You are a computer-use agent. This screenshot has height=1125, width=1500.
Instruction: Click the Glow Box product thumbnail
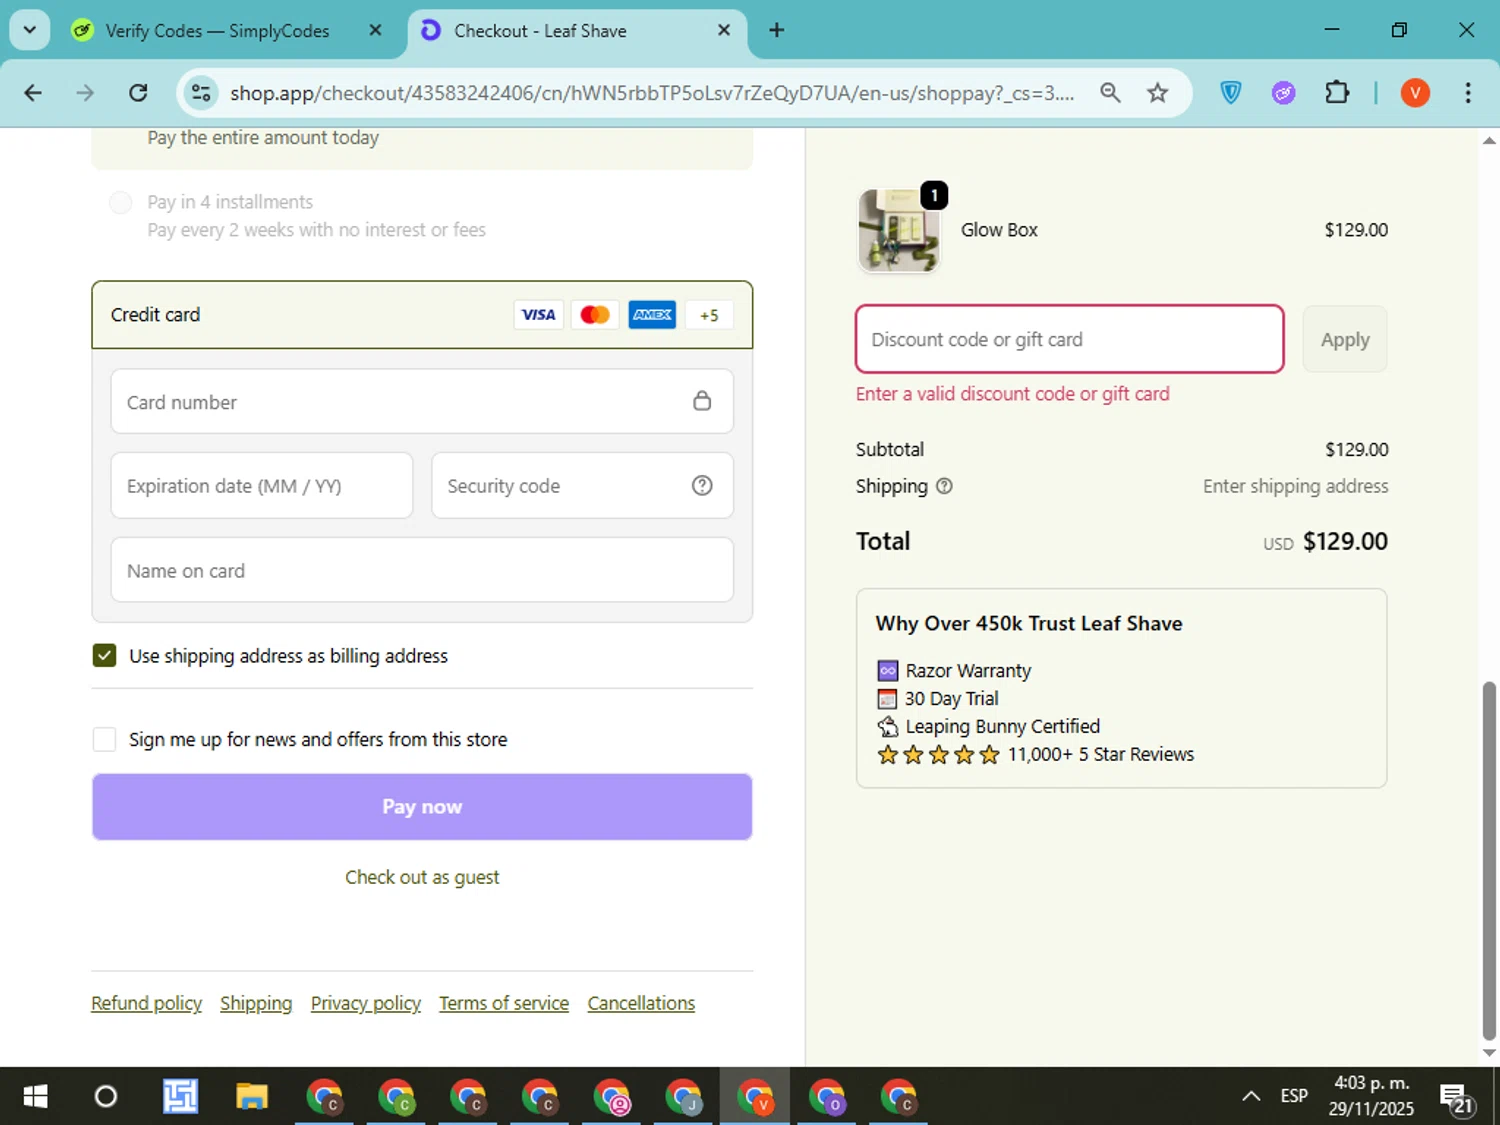pos(899,230)
